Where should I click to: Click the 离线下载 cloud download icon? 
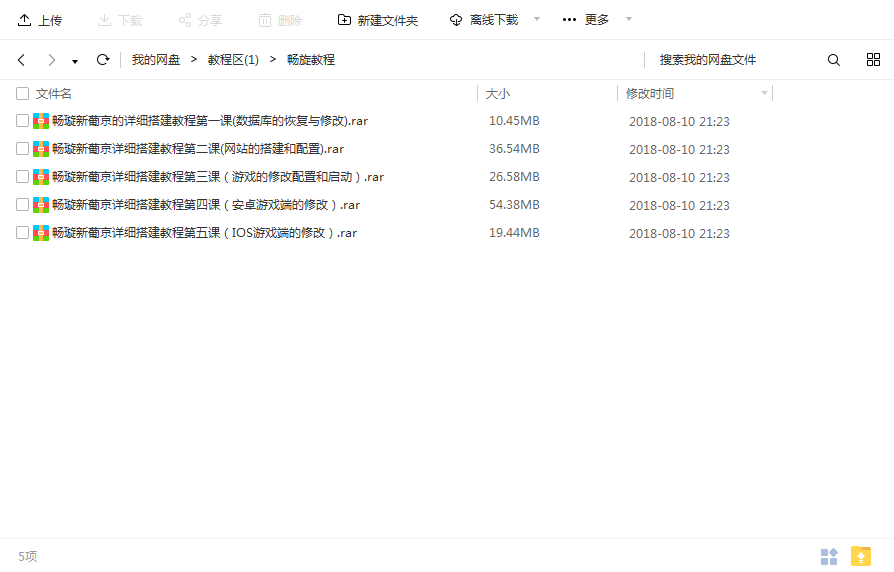click(x=456, y=20)
